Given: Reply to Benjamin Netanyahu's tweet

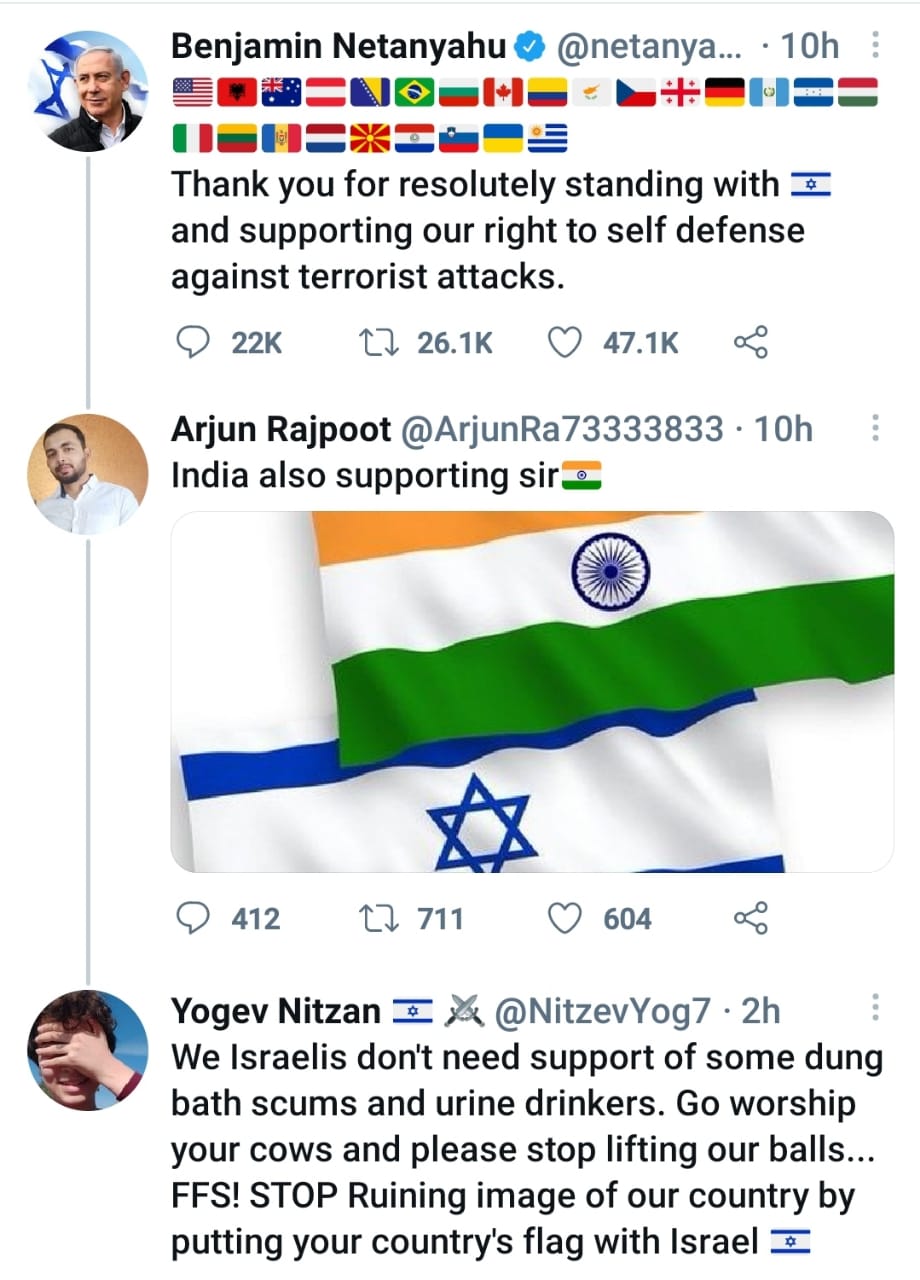Looking at the screenshot, I should point(191,344).
